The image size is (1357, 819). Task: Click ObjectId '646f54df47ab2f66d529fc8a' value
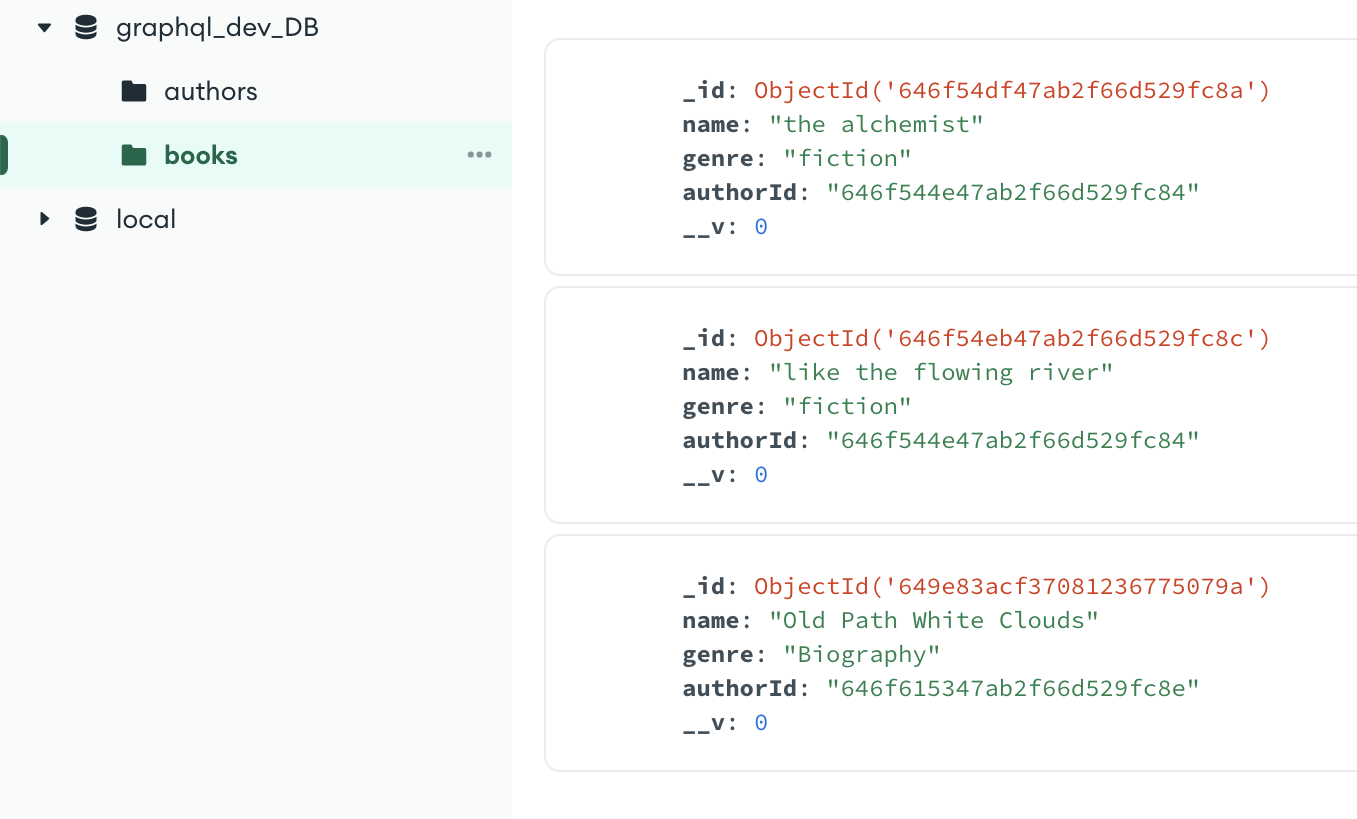click(x=1012, y=91)
